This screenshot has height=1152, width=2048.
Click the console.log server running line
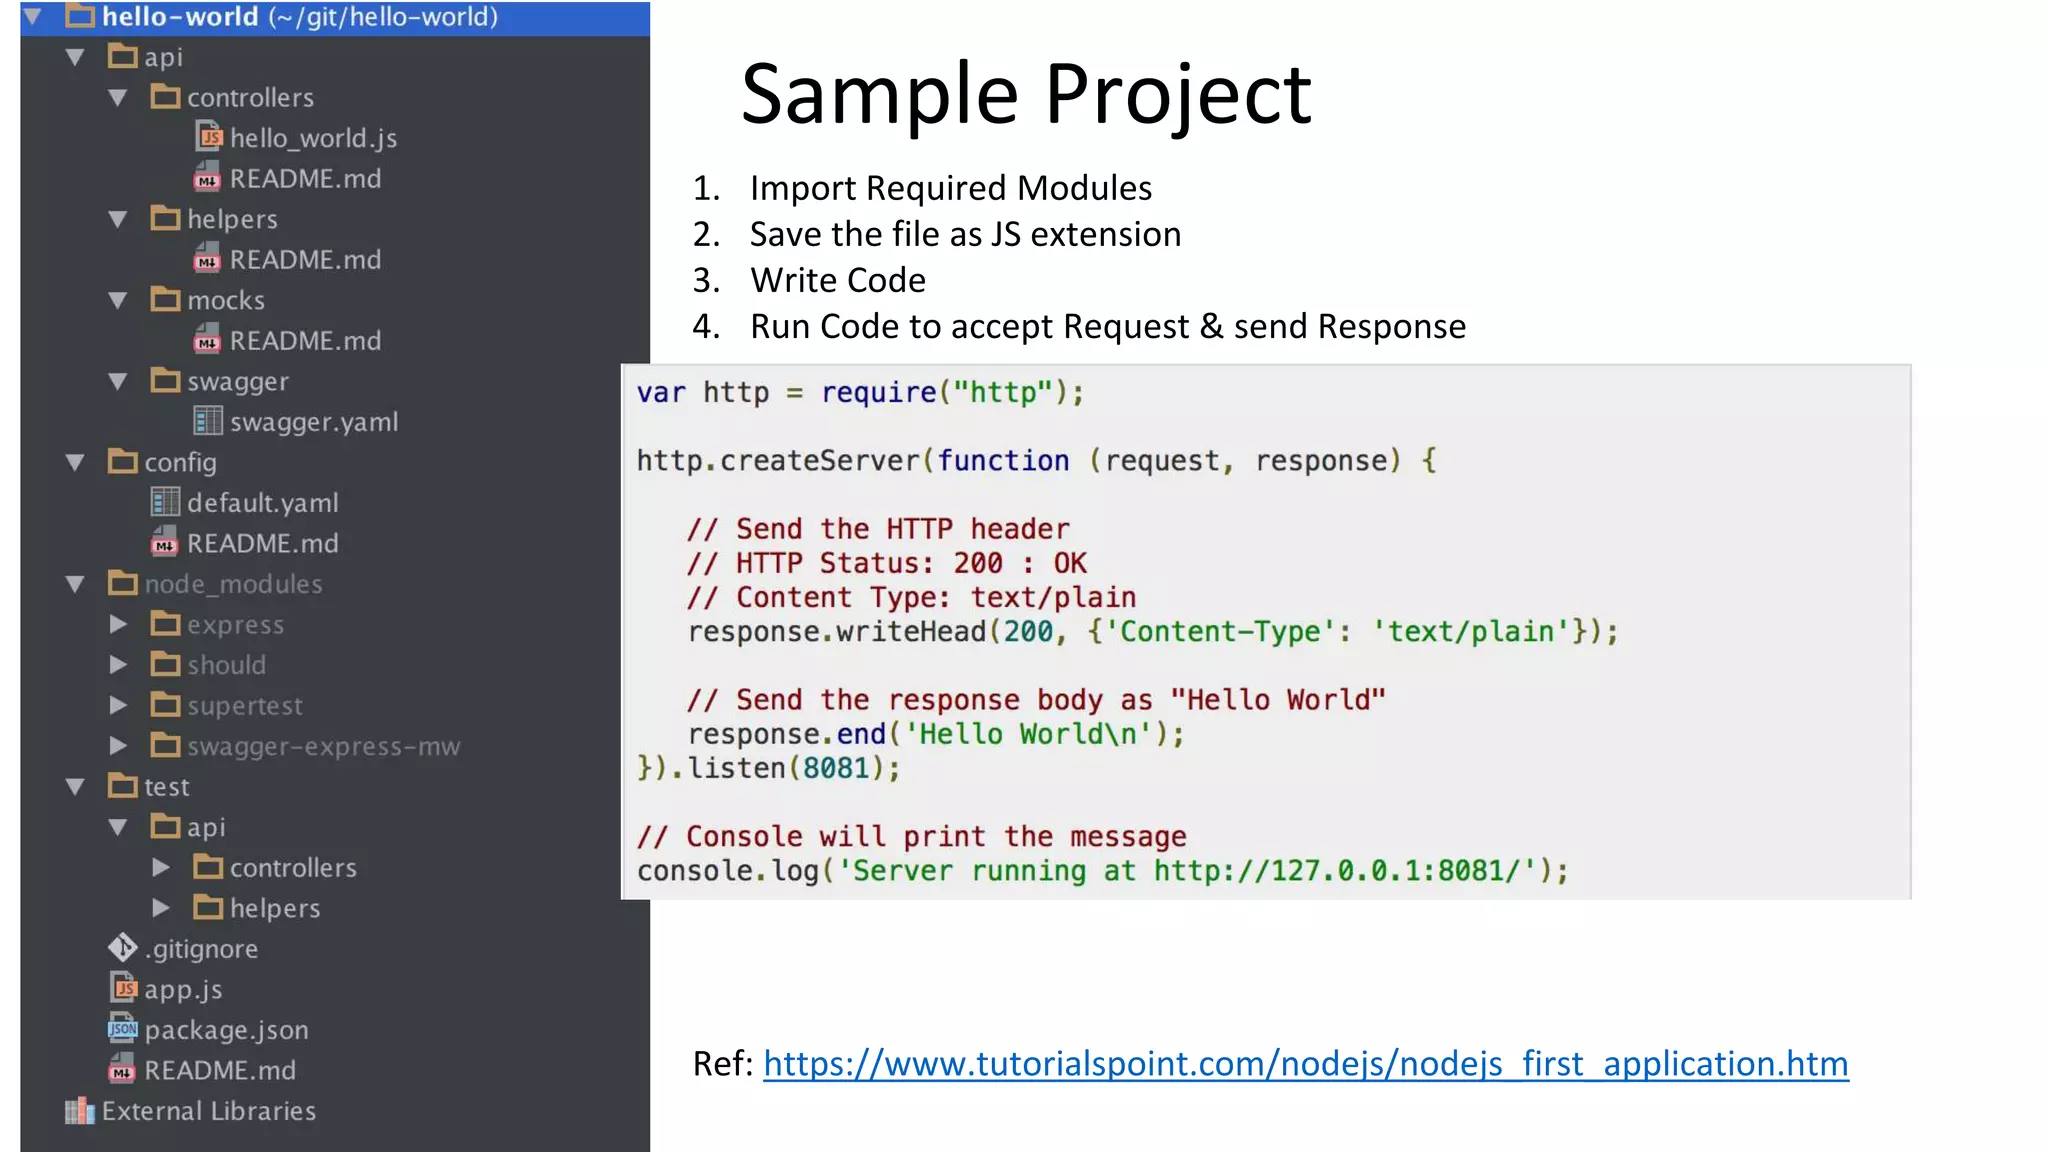tap(1103, 871)
